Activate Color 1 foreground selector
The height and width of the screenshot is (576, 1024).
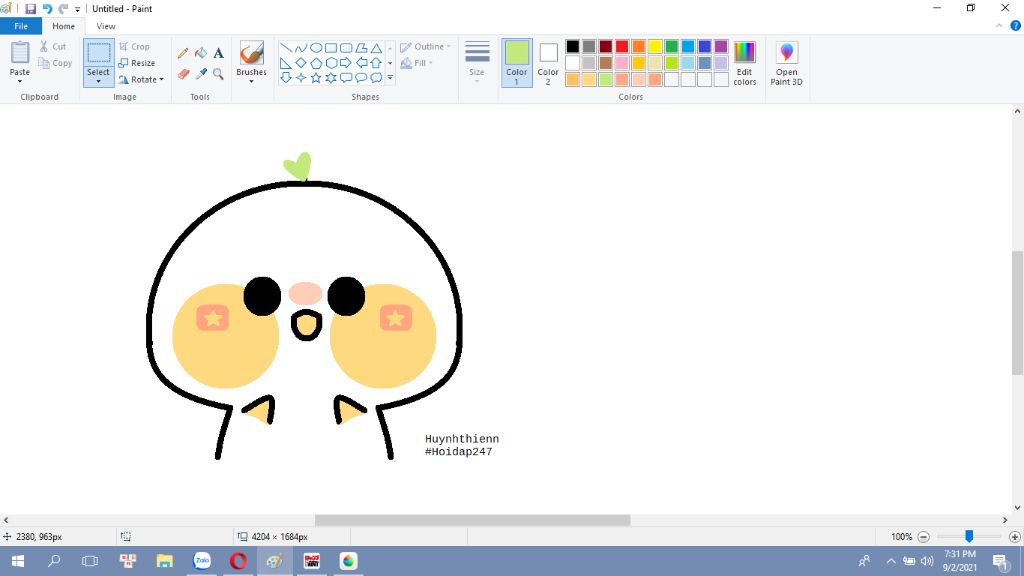[517, 63]
